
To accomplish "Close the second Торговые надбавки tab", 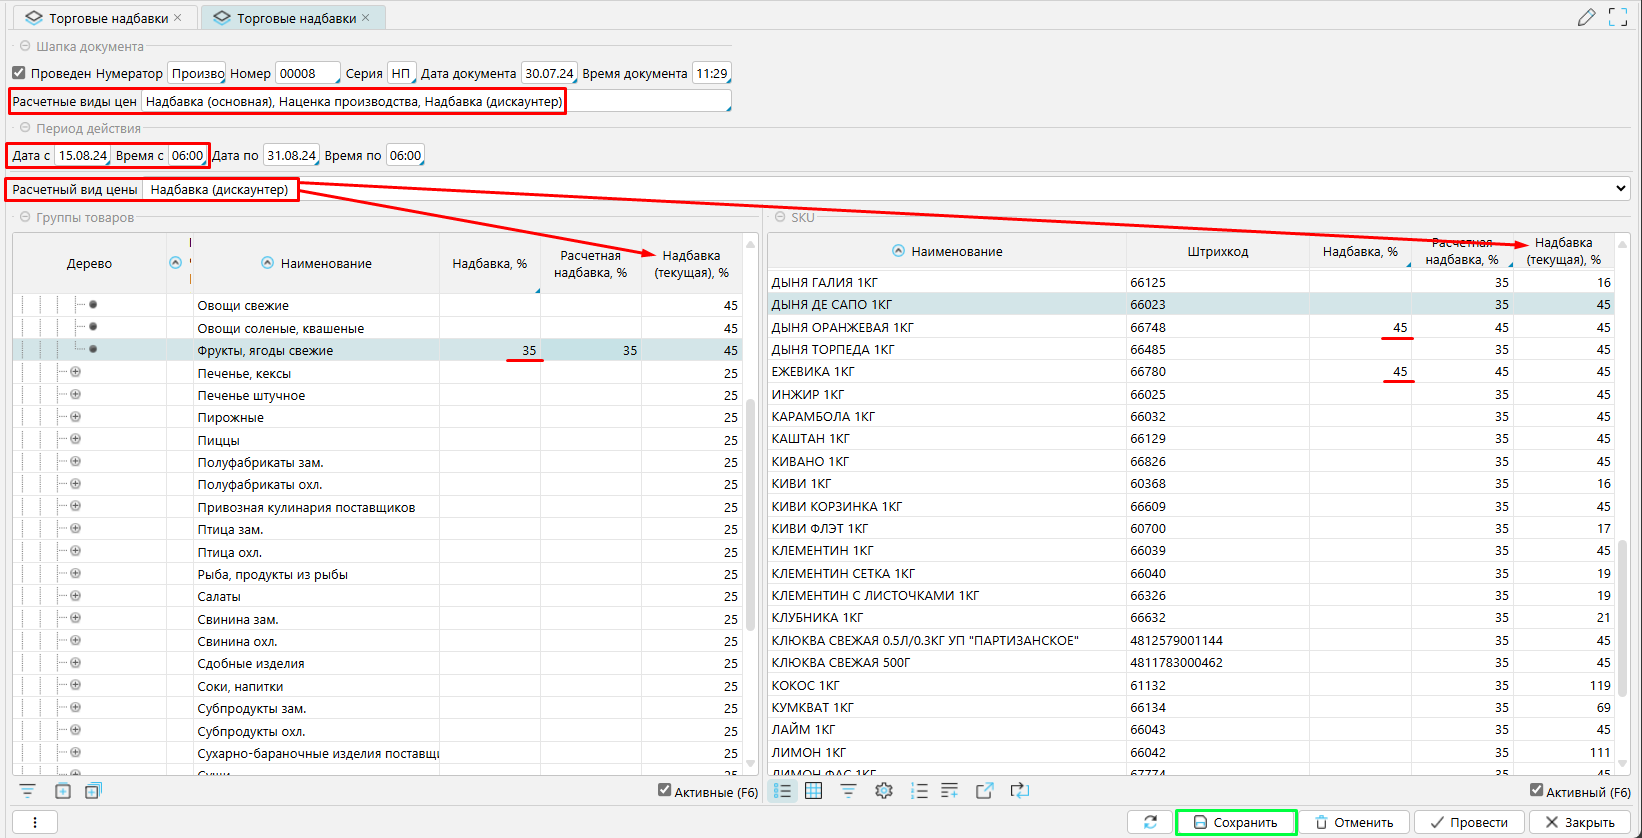I will pyautogui.click(x=366, y=18).
